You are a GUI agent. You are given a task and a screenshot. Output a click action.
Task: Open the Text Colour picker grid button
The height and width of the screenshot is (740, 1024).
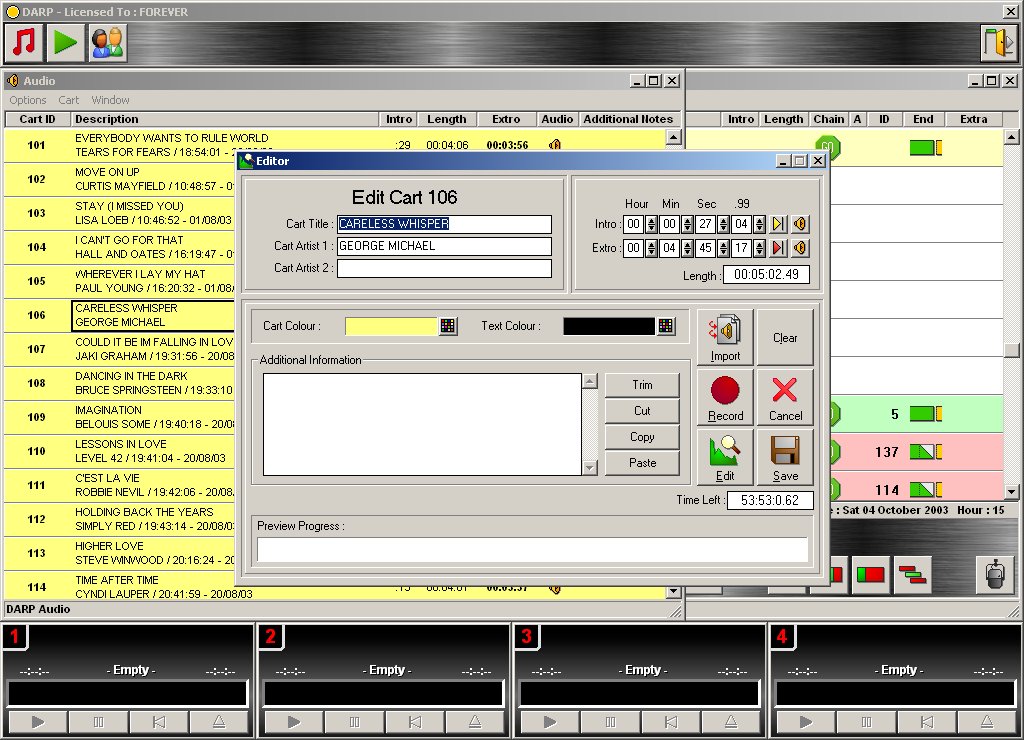pos(666,326)
